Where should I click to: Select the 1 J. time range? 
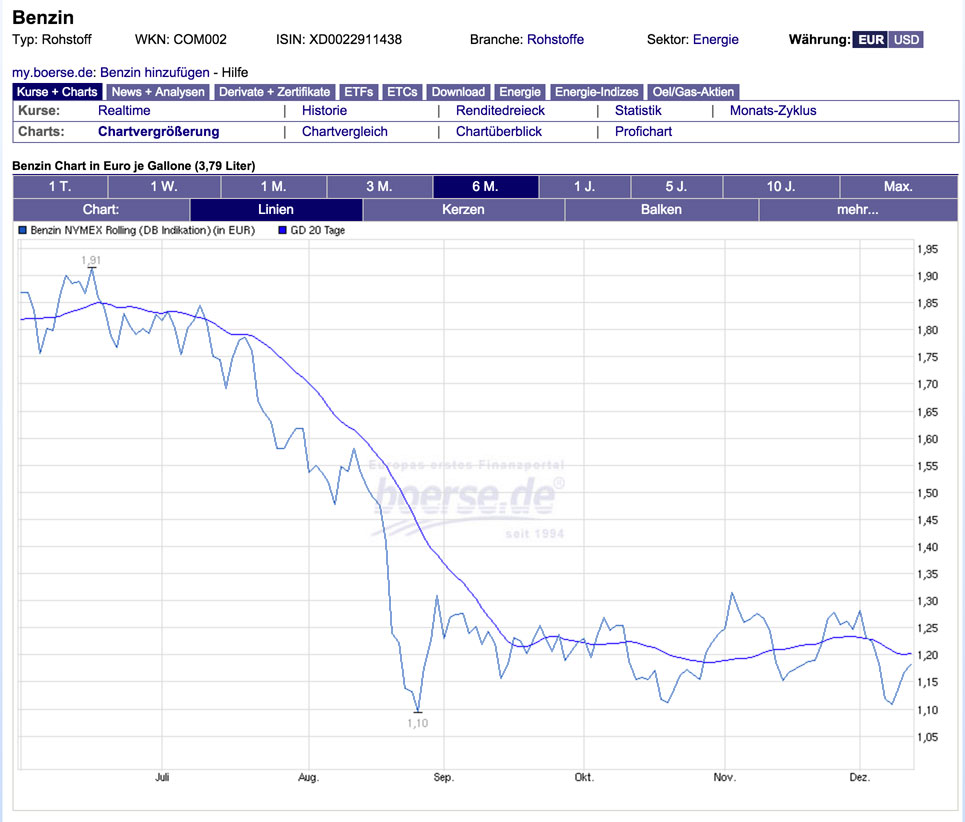585,186
